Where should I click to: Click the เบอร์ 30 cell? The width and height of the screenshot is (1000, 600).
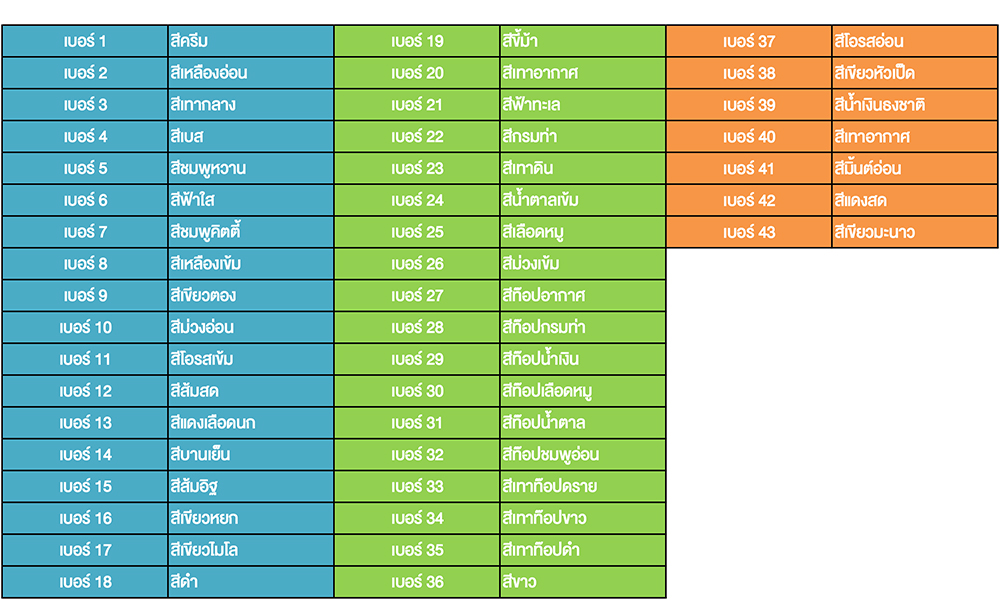click(417, 391)
